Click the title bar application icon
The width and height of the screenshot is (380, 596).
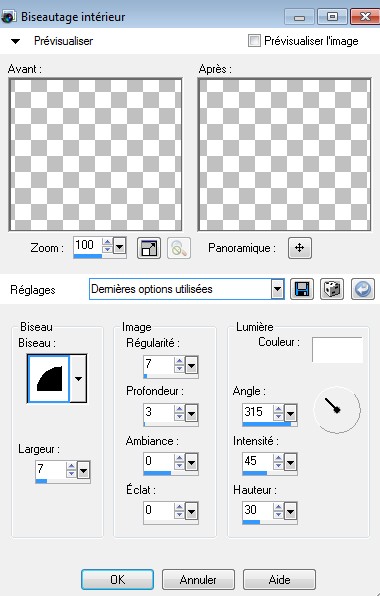(x=8, y=17)
